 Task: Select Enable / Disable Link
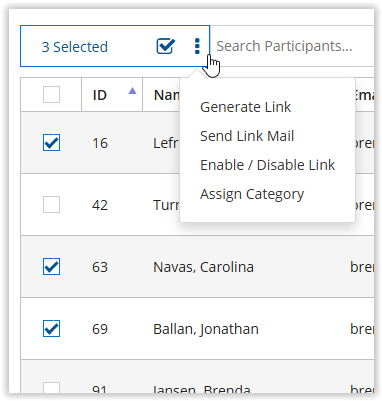[267, 165]
